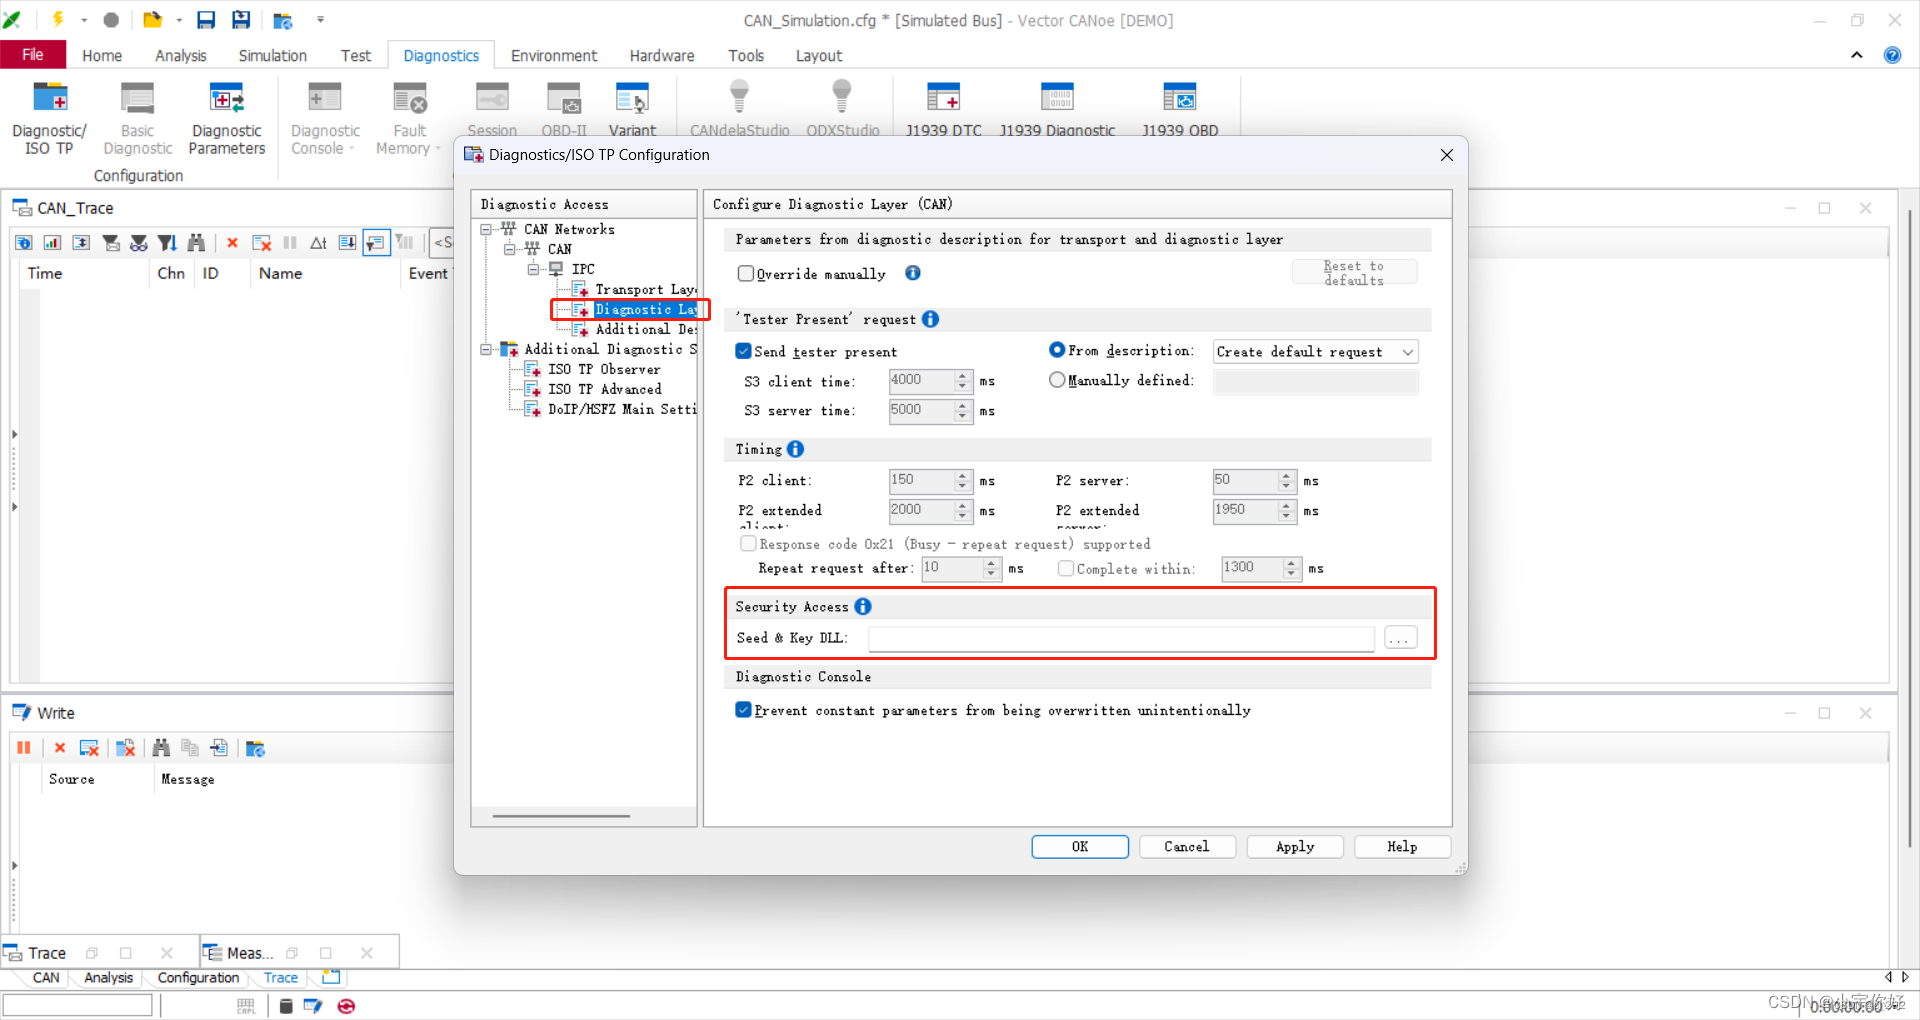
Task: Toggle Response code 0x21 supported checkbox
Action: tap(747, 543)
